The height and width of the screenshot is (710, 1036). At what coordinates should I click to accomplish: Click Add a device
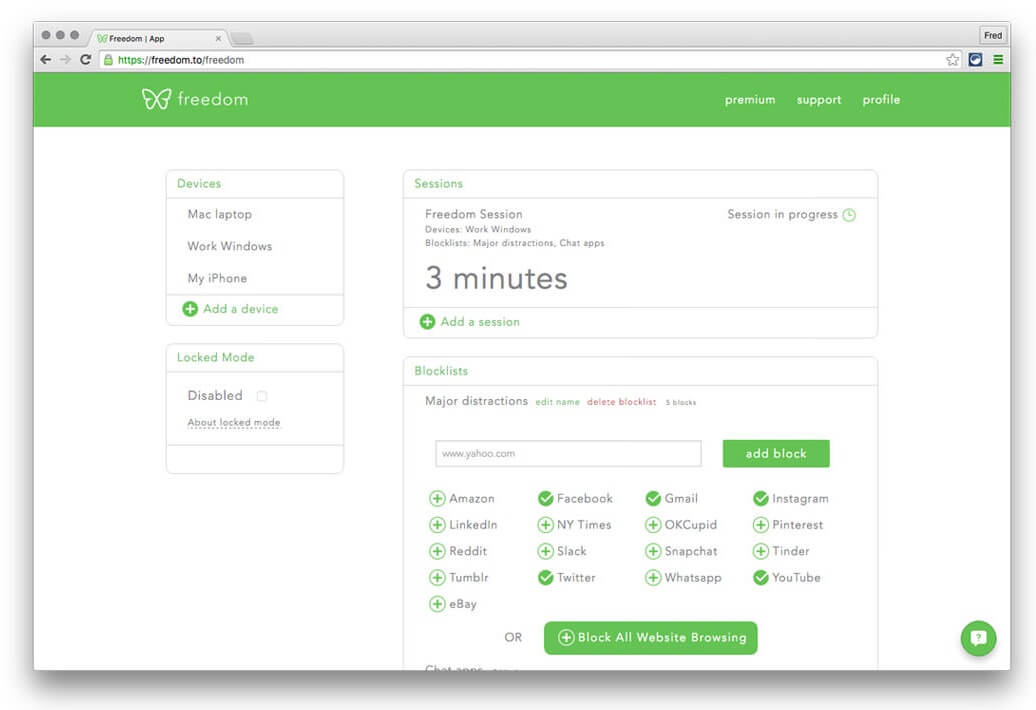click(x=230, y=308)
